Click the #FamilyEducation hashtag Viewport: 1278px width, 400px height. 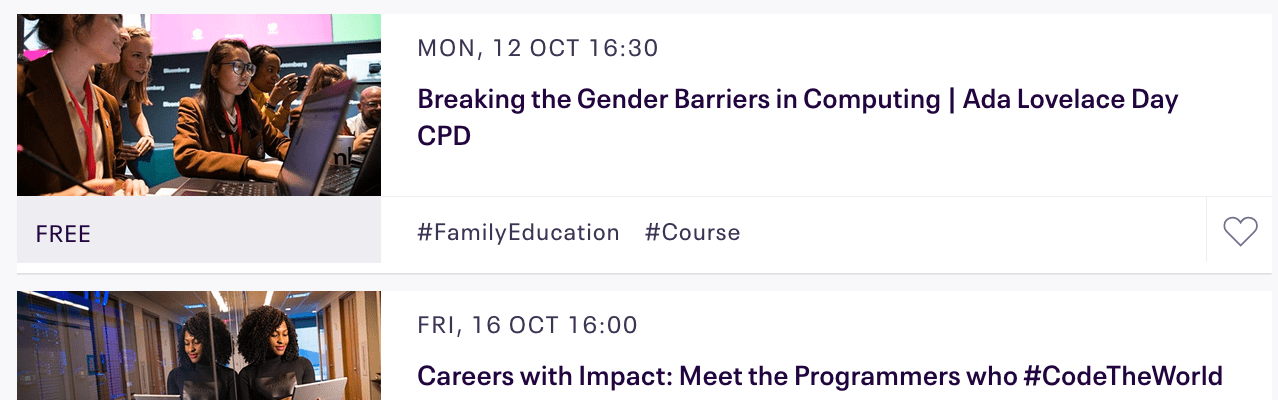point(518,232)
